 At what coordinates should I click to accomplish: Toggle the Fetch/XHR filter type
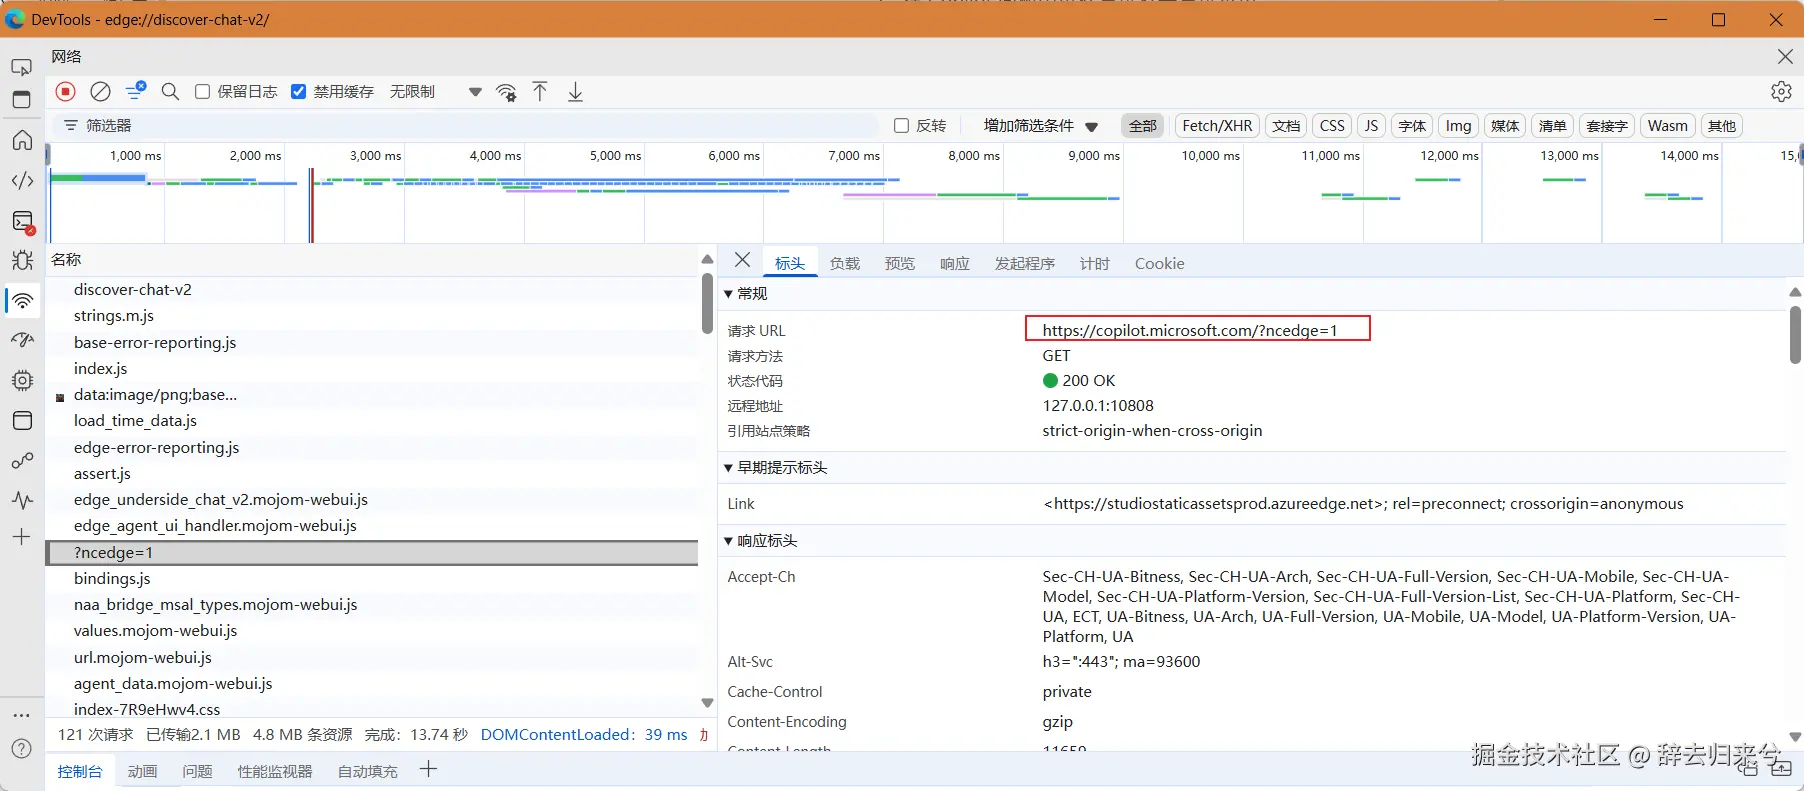point(1217,126)
